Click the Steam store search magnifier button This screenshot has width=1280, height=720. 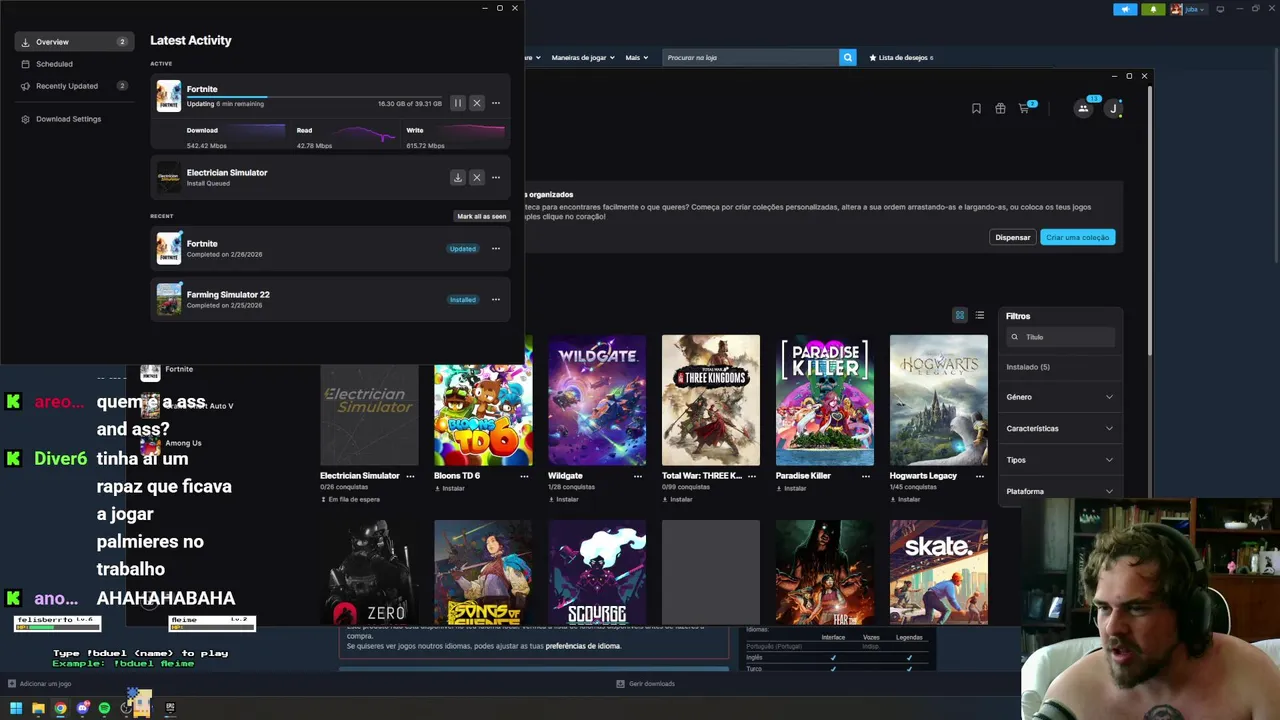pos(848,57)
